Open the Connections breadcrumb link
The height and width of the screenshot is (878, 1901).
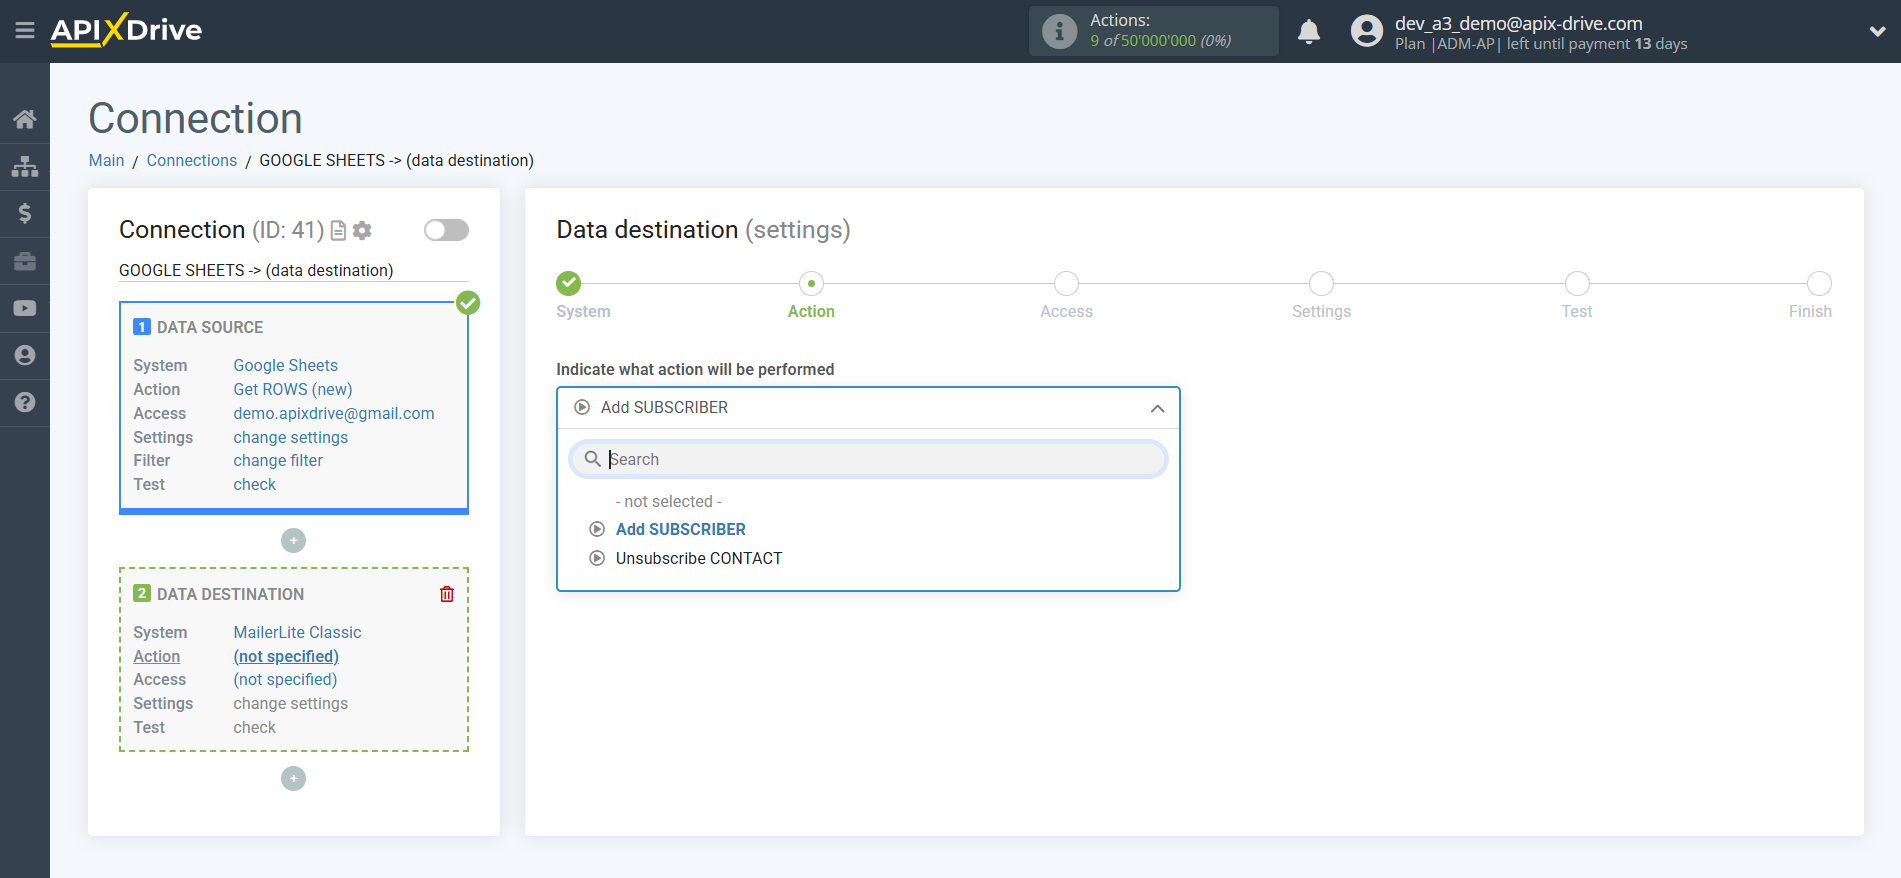point(192,160)
